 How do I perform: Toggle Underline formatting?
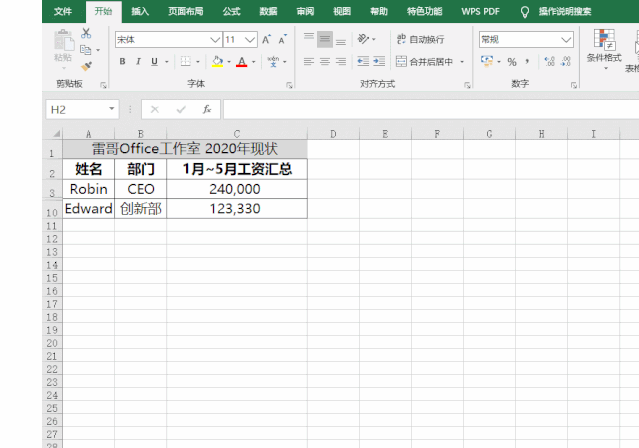[154, 62]
